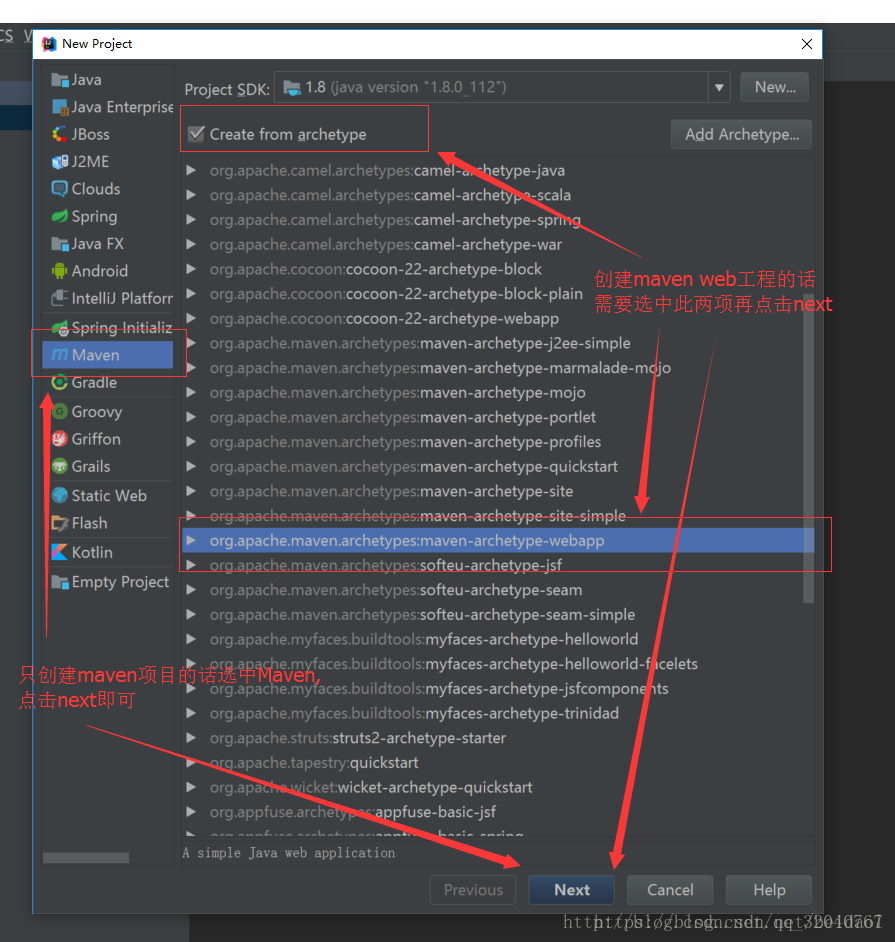Click New... SDK button
The height and width of the screenshot is (942, 895).
[x=774, y=88]
